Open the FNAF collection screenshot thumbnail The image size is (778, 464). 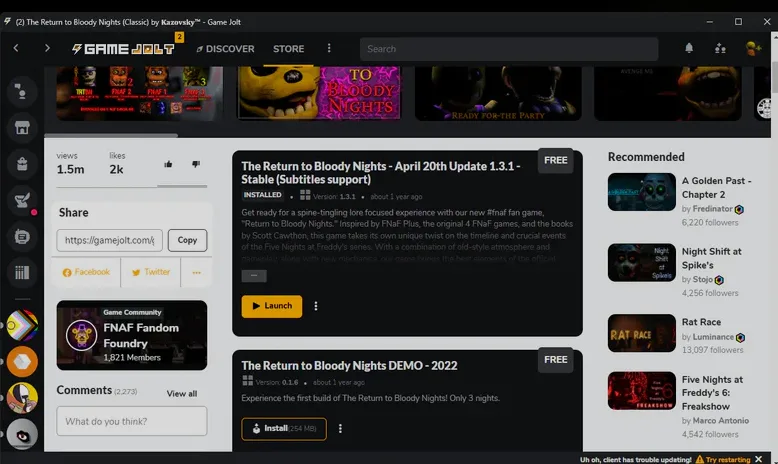pyautogui.click(x=139, y=93)
